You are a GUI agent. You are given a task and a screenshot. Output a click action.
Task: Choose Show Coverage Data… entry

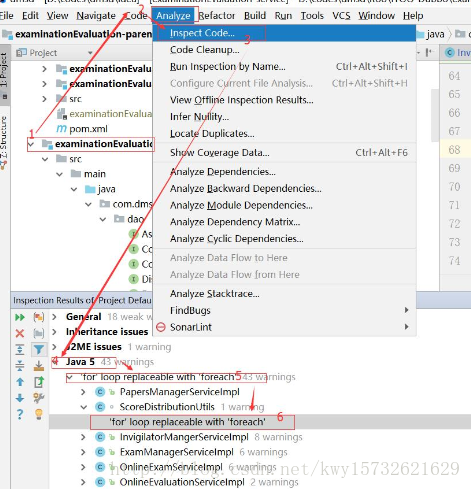tap(284, 153)
